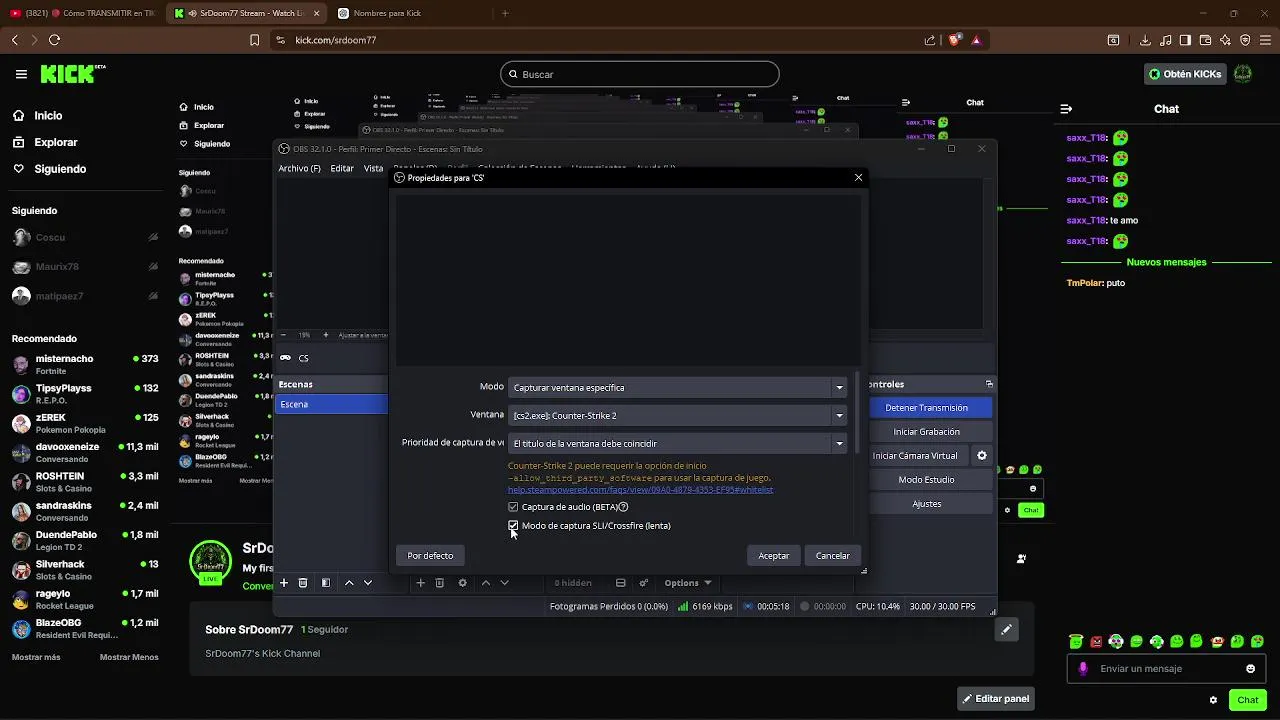Screen dimensions: 1280x720
Task: Undock the Controles panel
Action: click(989, 384)
